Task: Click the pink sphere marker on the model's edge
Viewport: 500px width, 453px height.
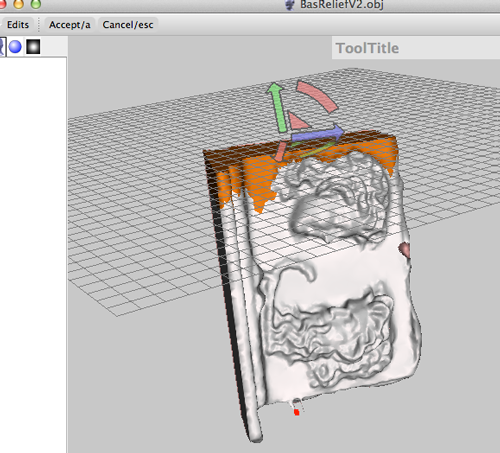Action: [404, 250]
